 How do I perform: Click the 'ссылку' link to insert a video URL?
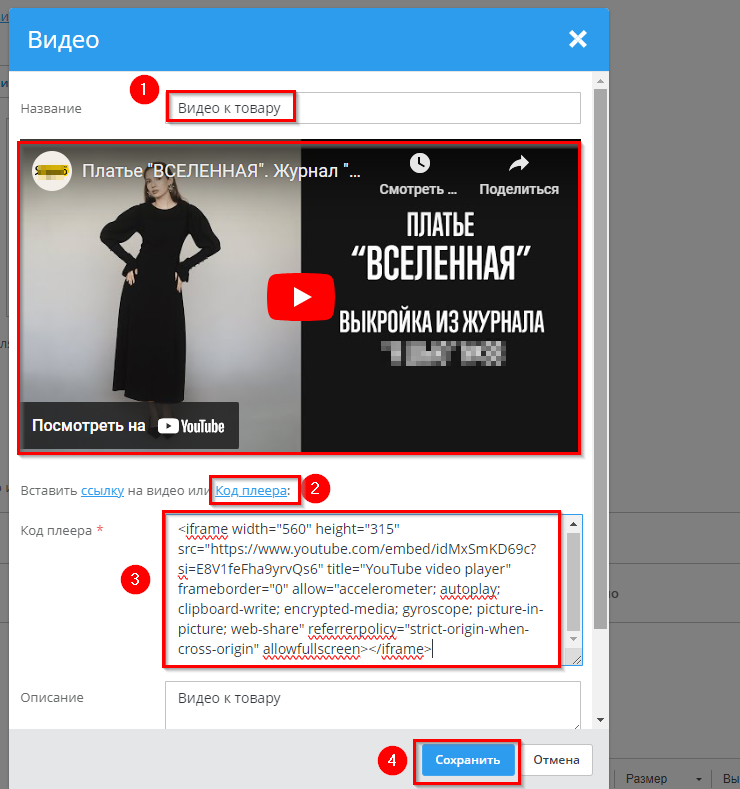(102, 490)
